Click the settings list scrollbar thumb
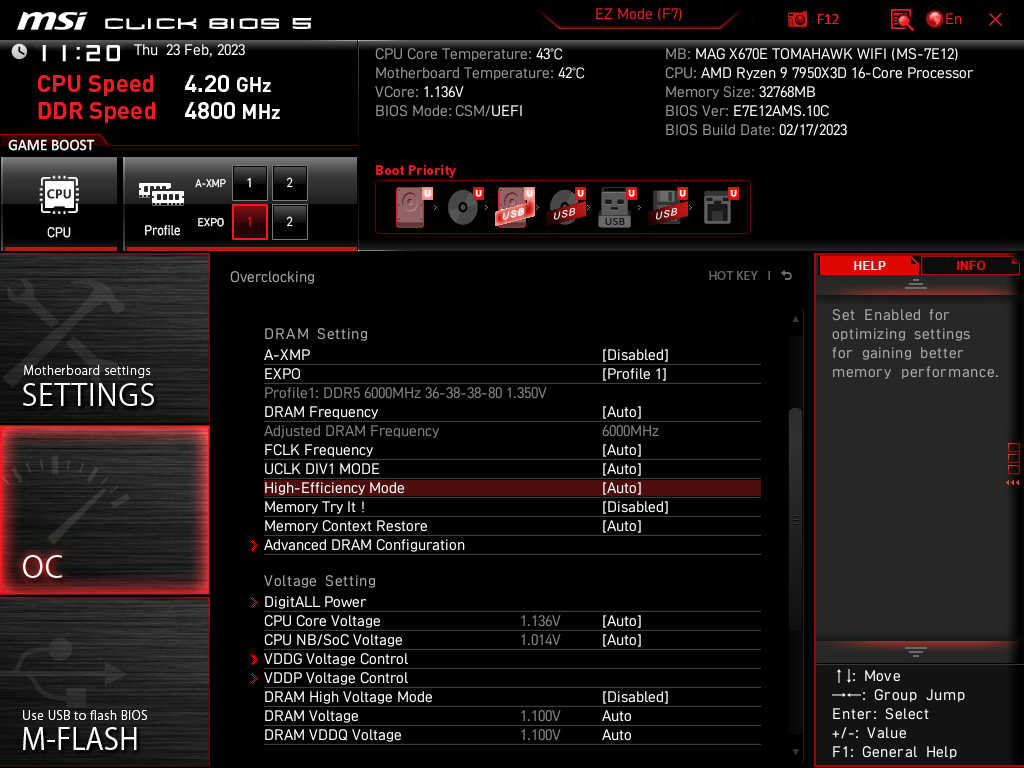The width and height of the screenshot is (1024, 768). [795, 519]
